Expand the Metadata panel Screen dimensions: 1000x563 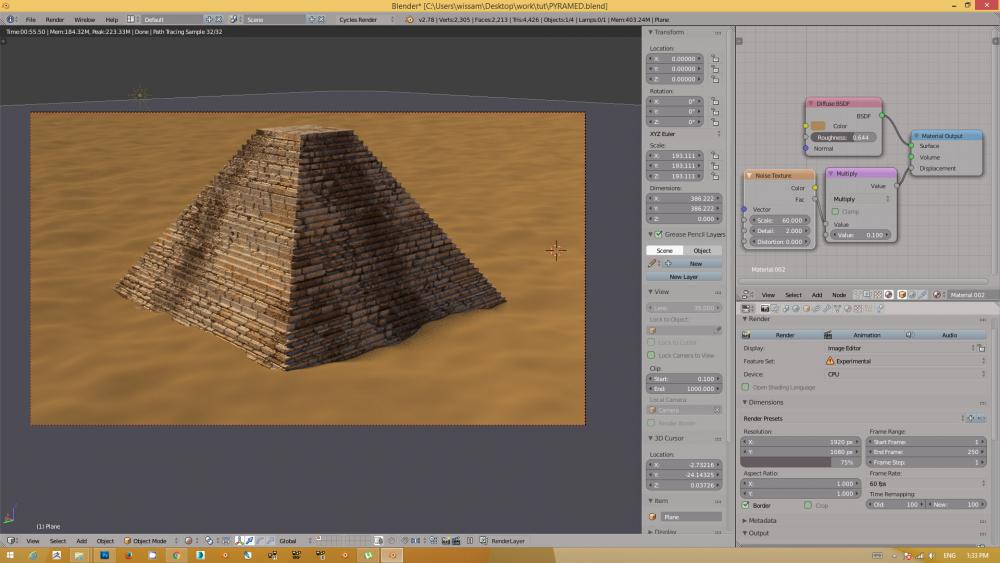click(762, 520)
